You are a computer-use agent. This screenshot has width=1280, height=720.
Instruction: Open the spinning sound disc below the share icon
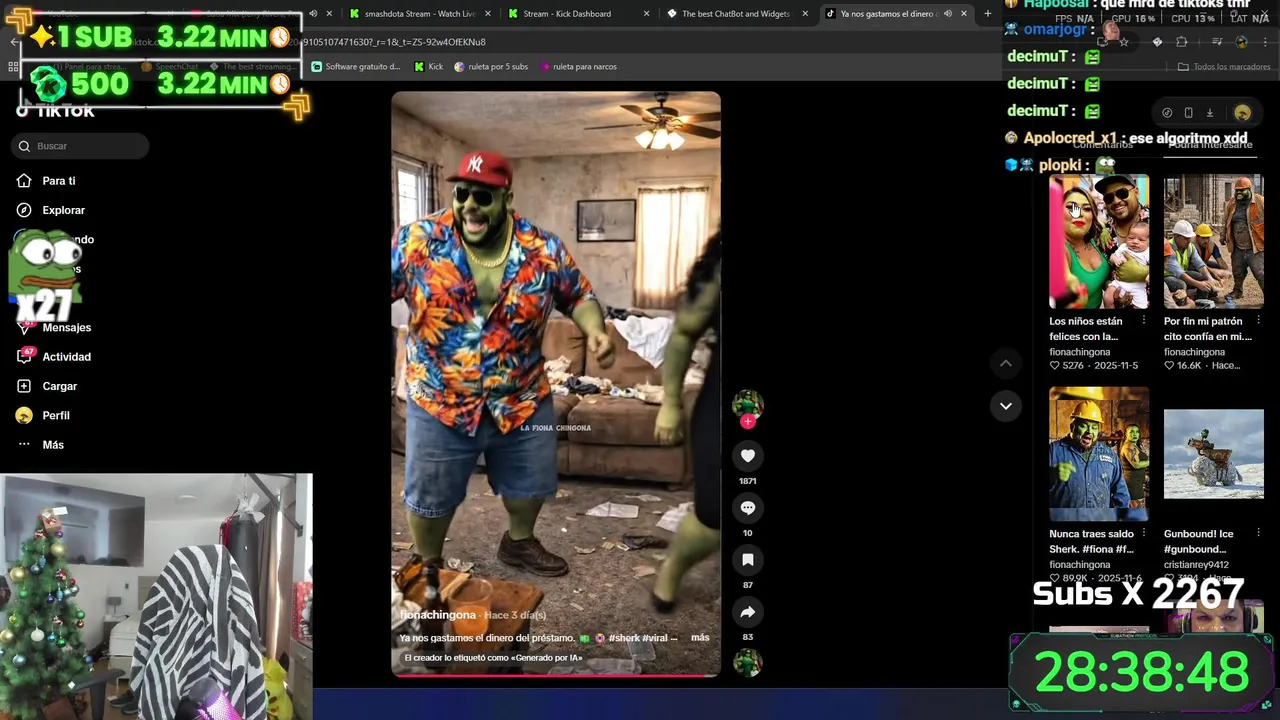point(747,662)
